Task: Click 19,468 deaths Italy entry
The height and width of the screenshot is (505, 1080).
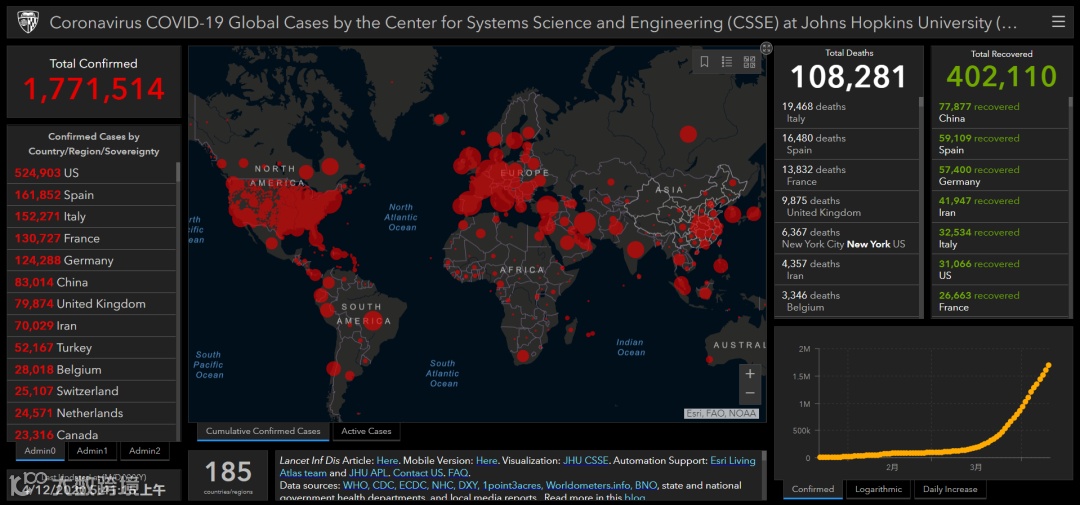Action: click(x=849, y=112)
